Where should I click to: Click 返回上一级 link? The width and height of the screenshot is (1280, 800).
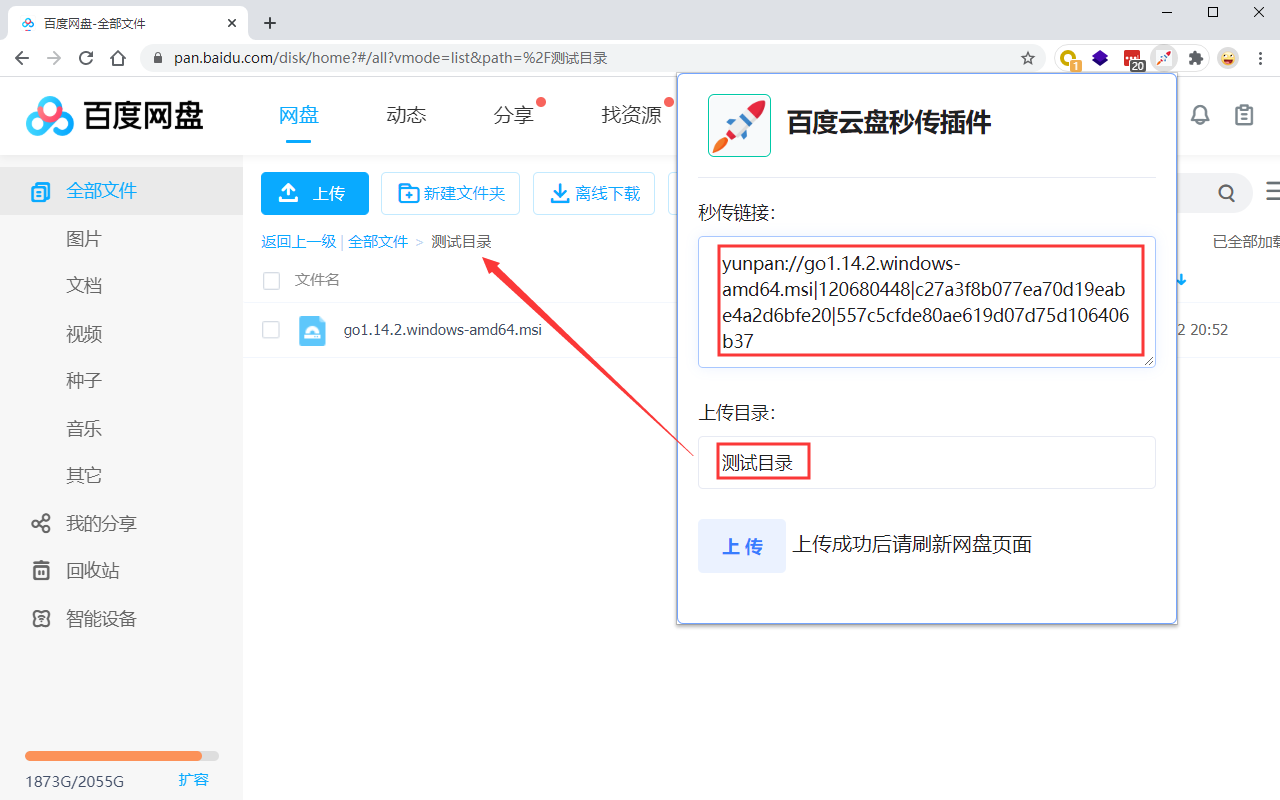(299, 242)
